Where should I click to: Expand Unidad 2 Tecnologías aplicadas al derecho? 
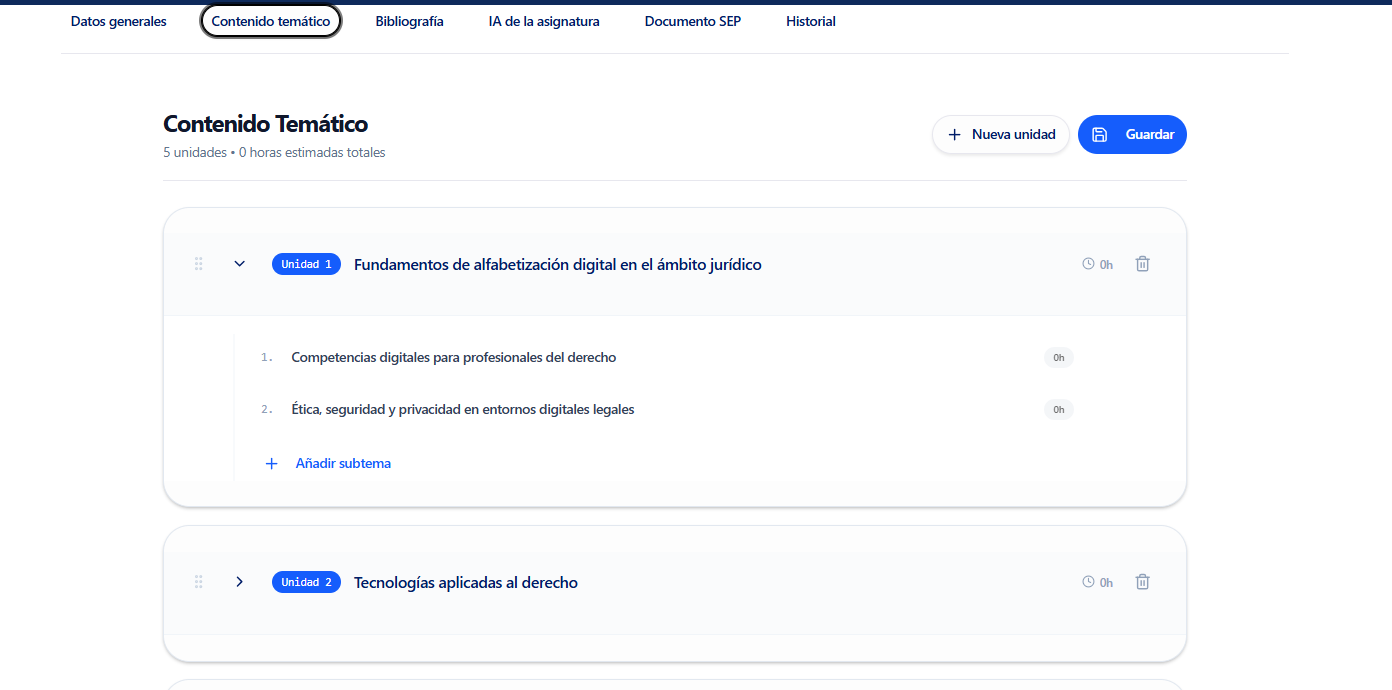coord(239,582)
